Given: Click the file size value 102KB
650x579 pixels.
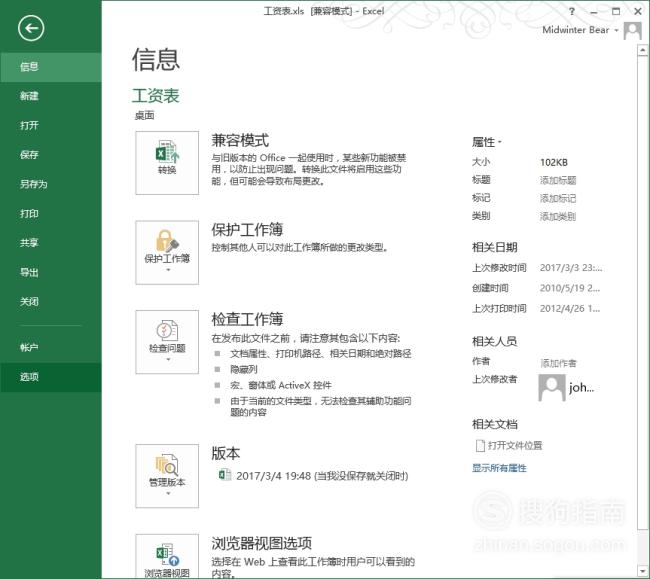Looking at the screenshot, I should click(x=554, y=162).
